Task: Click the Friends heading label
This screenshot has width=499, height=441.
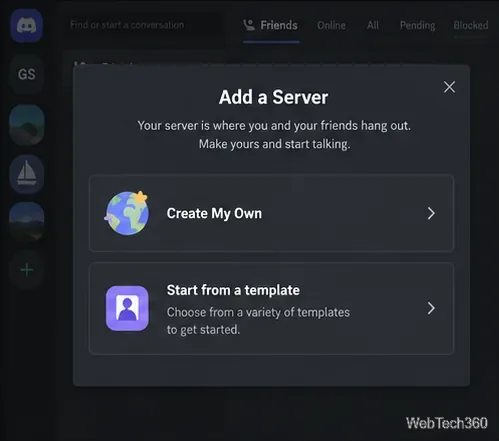Action: 279,25
